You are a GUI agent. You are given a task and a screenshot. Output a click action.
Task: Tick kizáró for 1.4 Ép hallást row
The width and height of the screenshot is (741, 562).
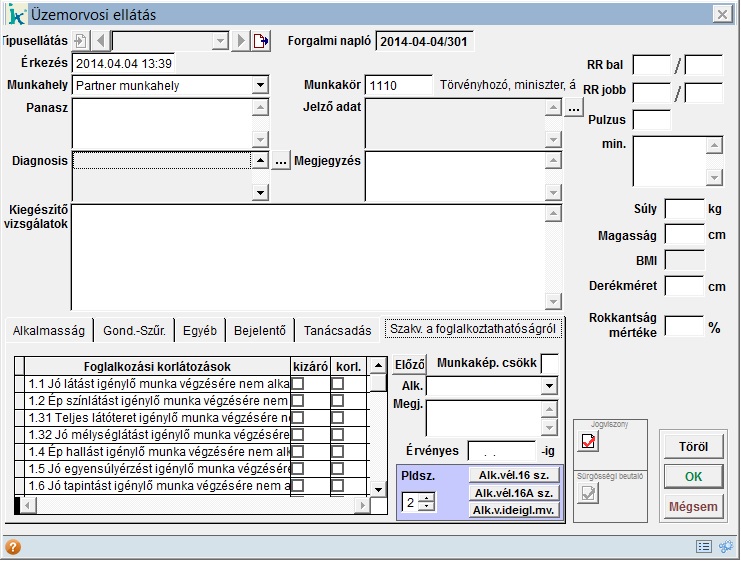(x=297, y=451)
